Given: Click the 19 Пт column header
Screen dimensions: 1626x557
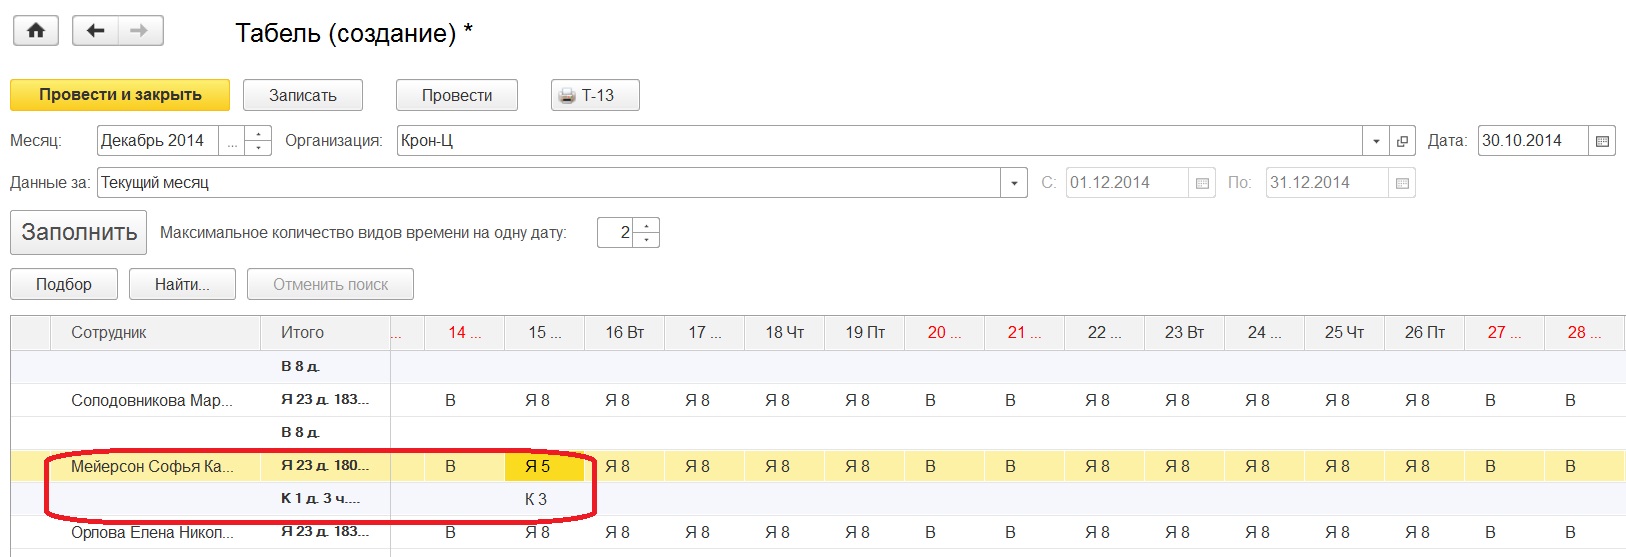Looking at the screenshot, I should (864, 333).
